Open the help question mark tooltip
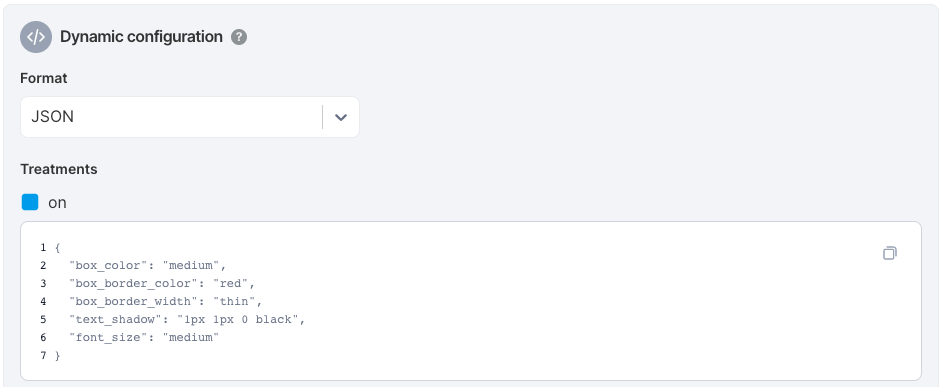 (239, 37)
